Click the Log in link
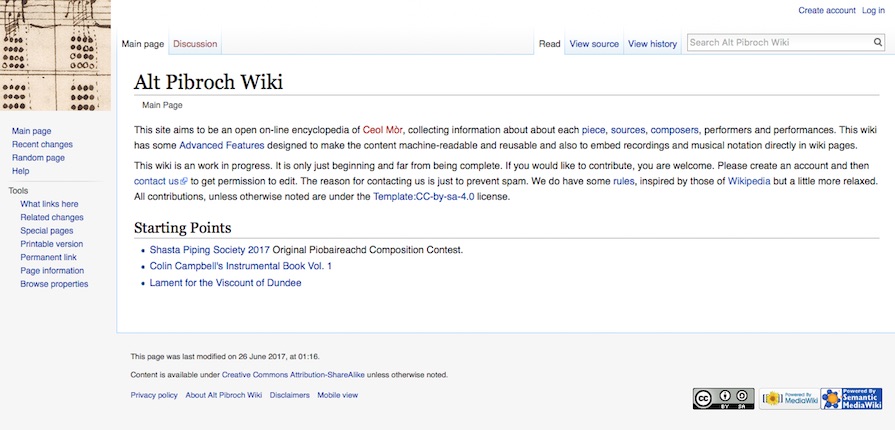895x430 pixels. (x=873, y=10)
